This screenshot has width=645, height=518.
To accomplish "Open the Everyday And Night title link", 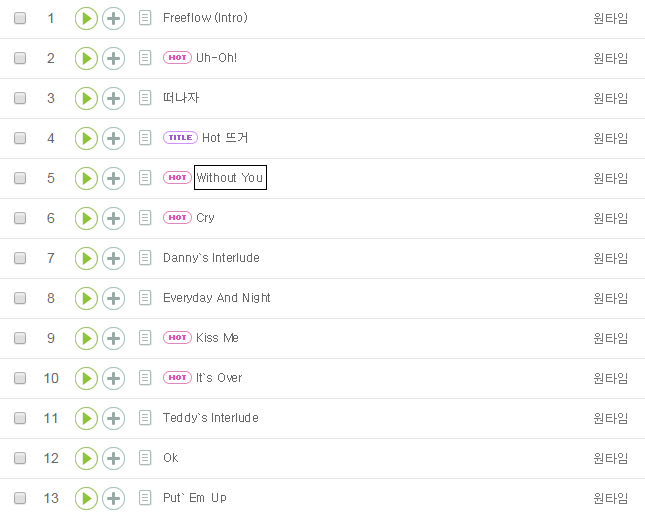I will 217,298.
